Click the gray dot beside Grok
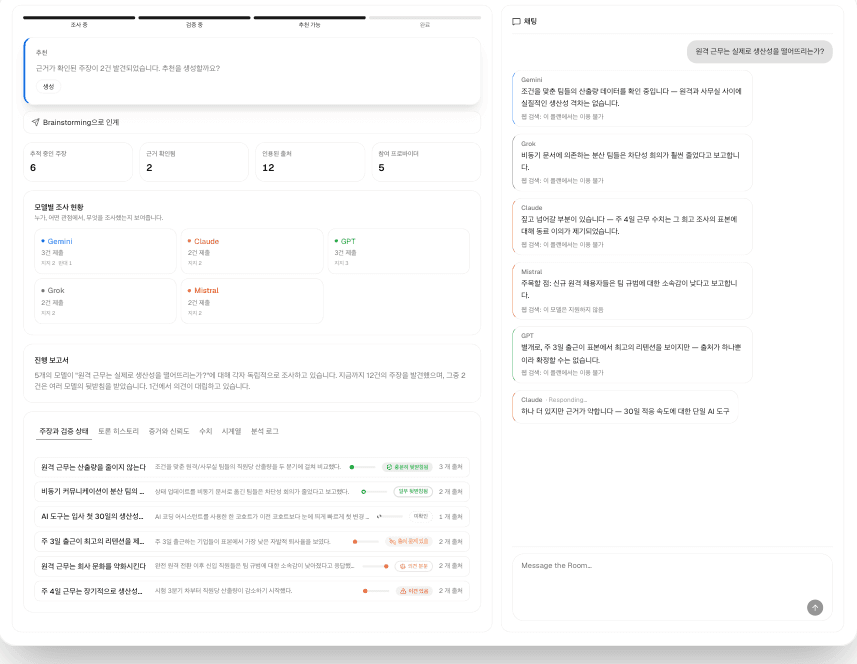The image size is (857, 664). point(43,291)
